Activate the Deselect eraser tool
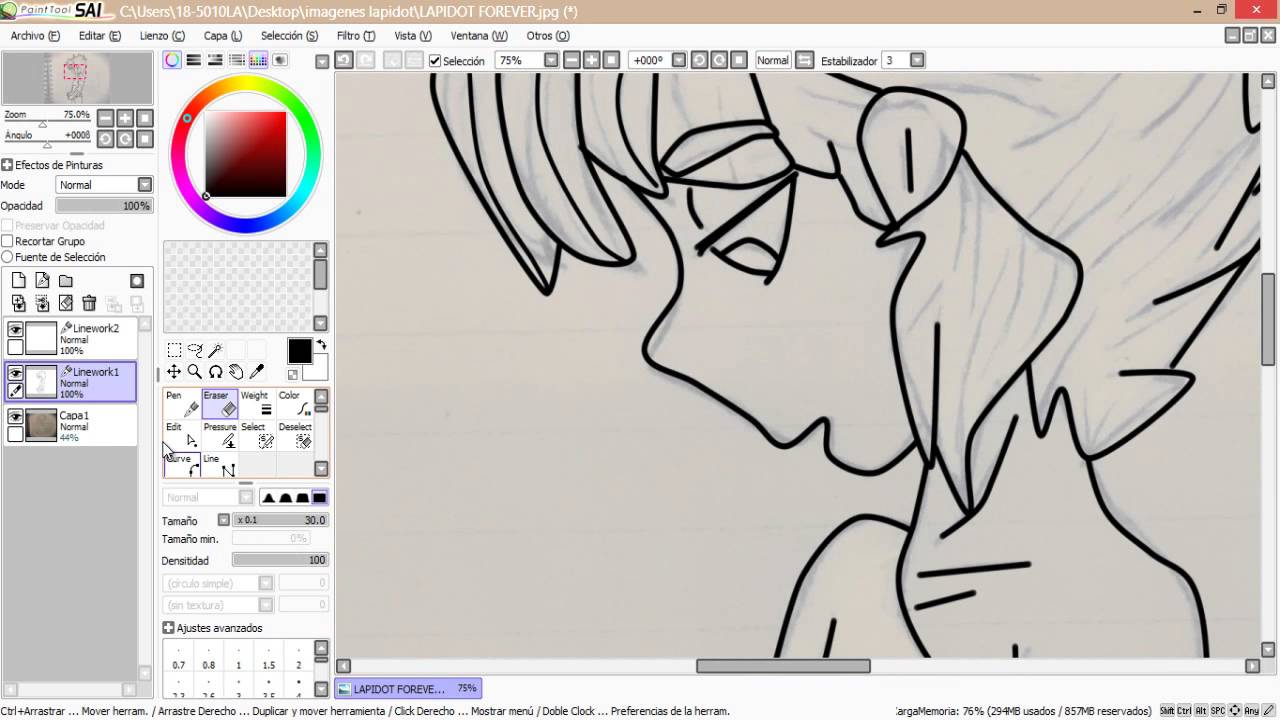The height and width of the screenshot is (720, 1280). (x=295, y=435)
